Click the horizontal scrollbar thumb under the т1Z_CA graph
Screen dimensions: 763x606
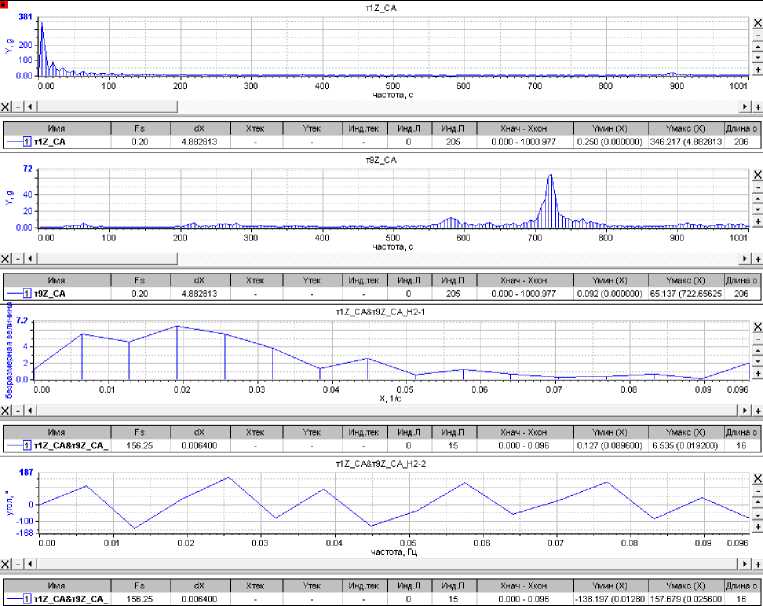107,107
